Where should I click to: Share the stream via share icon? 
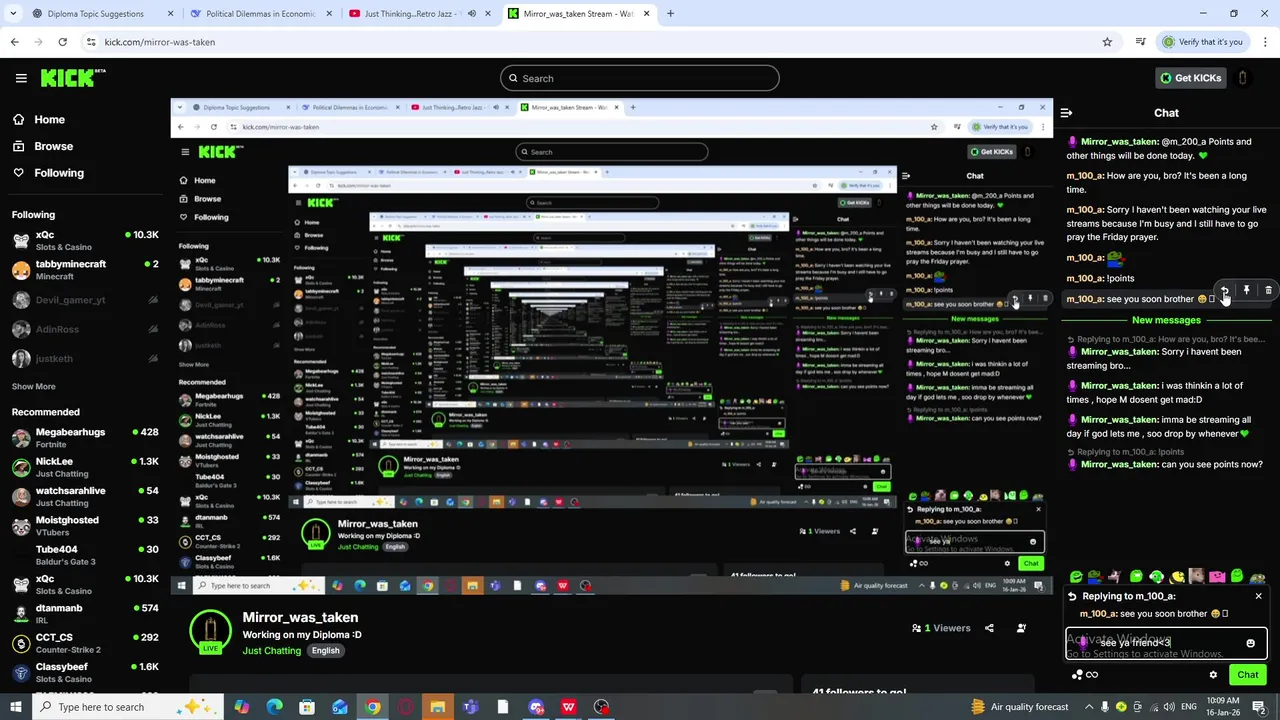pos(989,628)
